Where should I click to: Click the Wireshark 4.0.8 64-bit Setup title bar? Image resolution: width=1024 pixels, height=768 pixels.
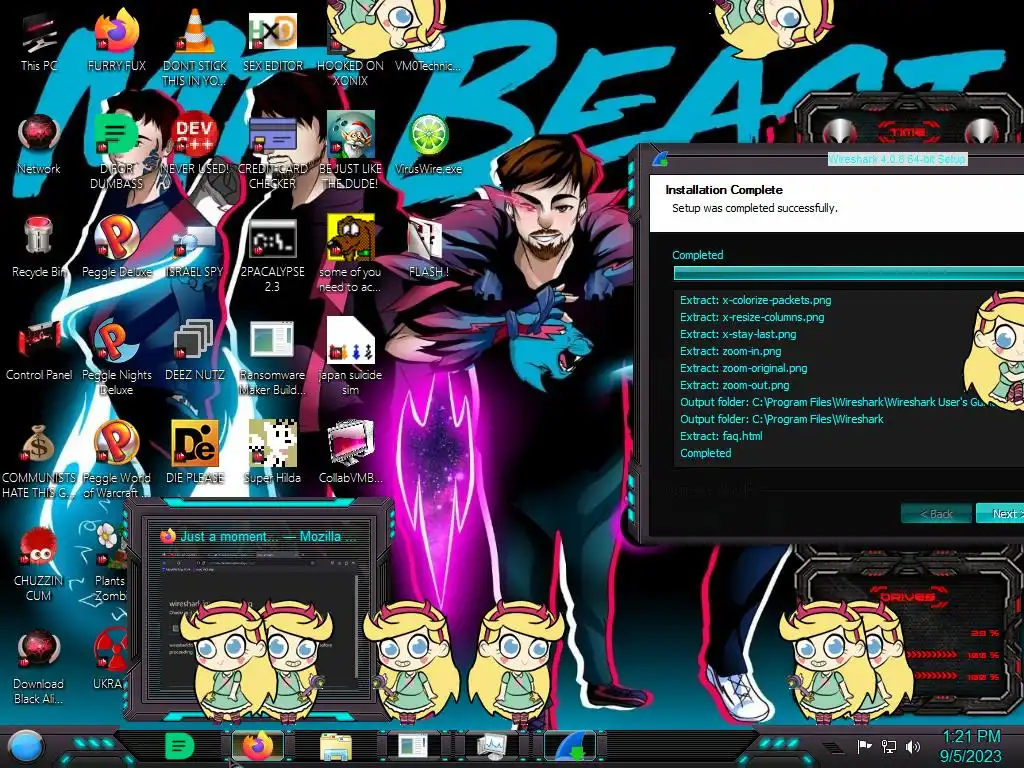coord(896,159)
